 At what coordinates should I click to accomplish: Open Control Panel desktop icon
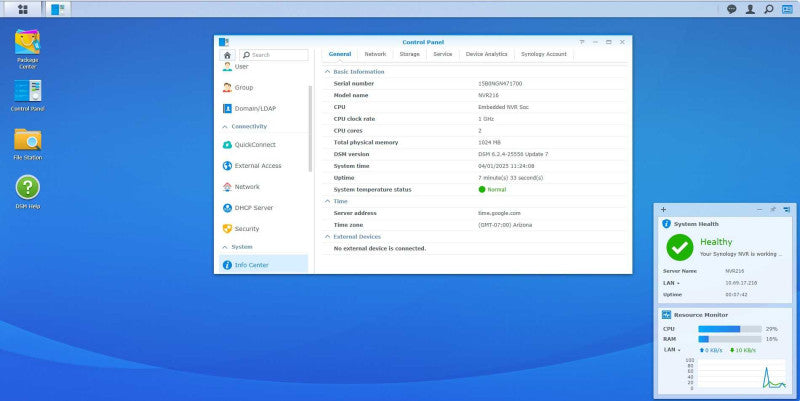(x=28, y=95)
